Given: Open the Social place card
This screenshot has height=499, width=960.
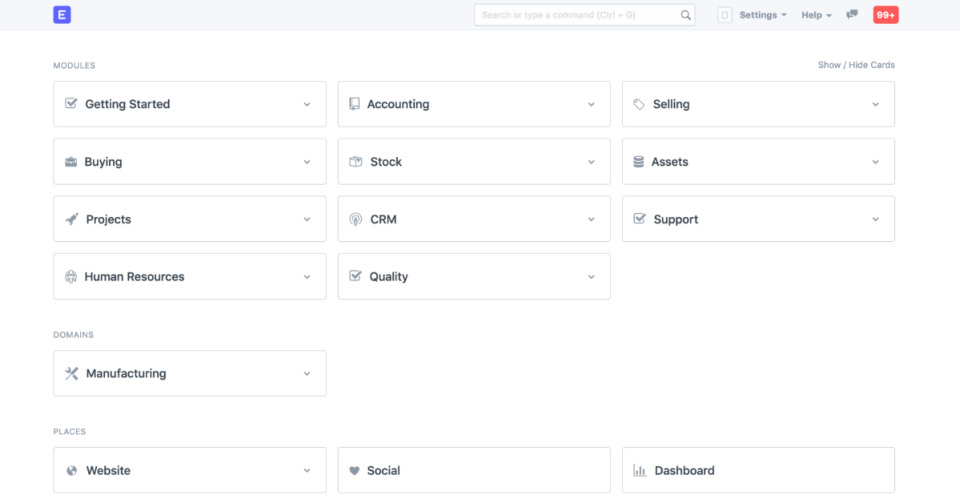Looking at the screenshot, I should (x=474, y=470).
